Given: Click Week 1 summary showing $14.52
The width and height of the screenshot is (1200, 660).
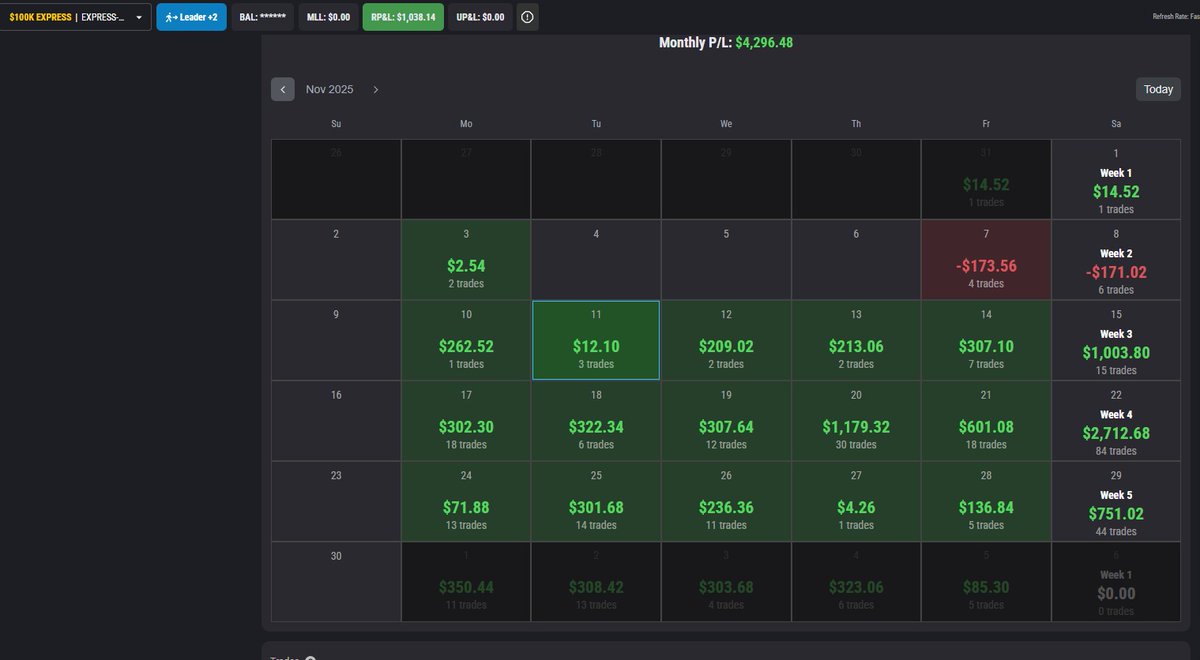Looking at the screenshot, I should point(1116,180).
